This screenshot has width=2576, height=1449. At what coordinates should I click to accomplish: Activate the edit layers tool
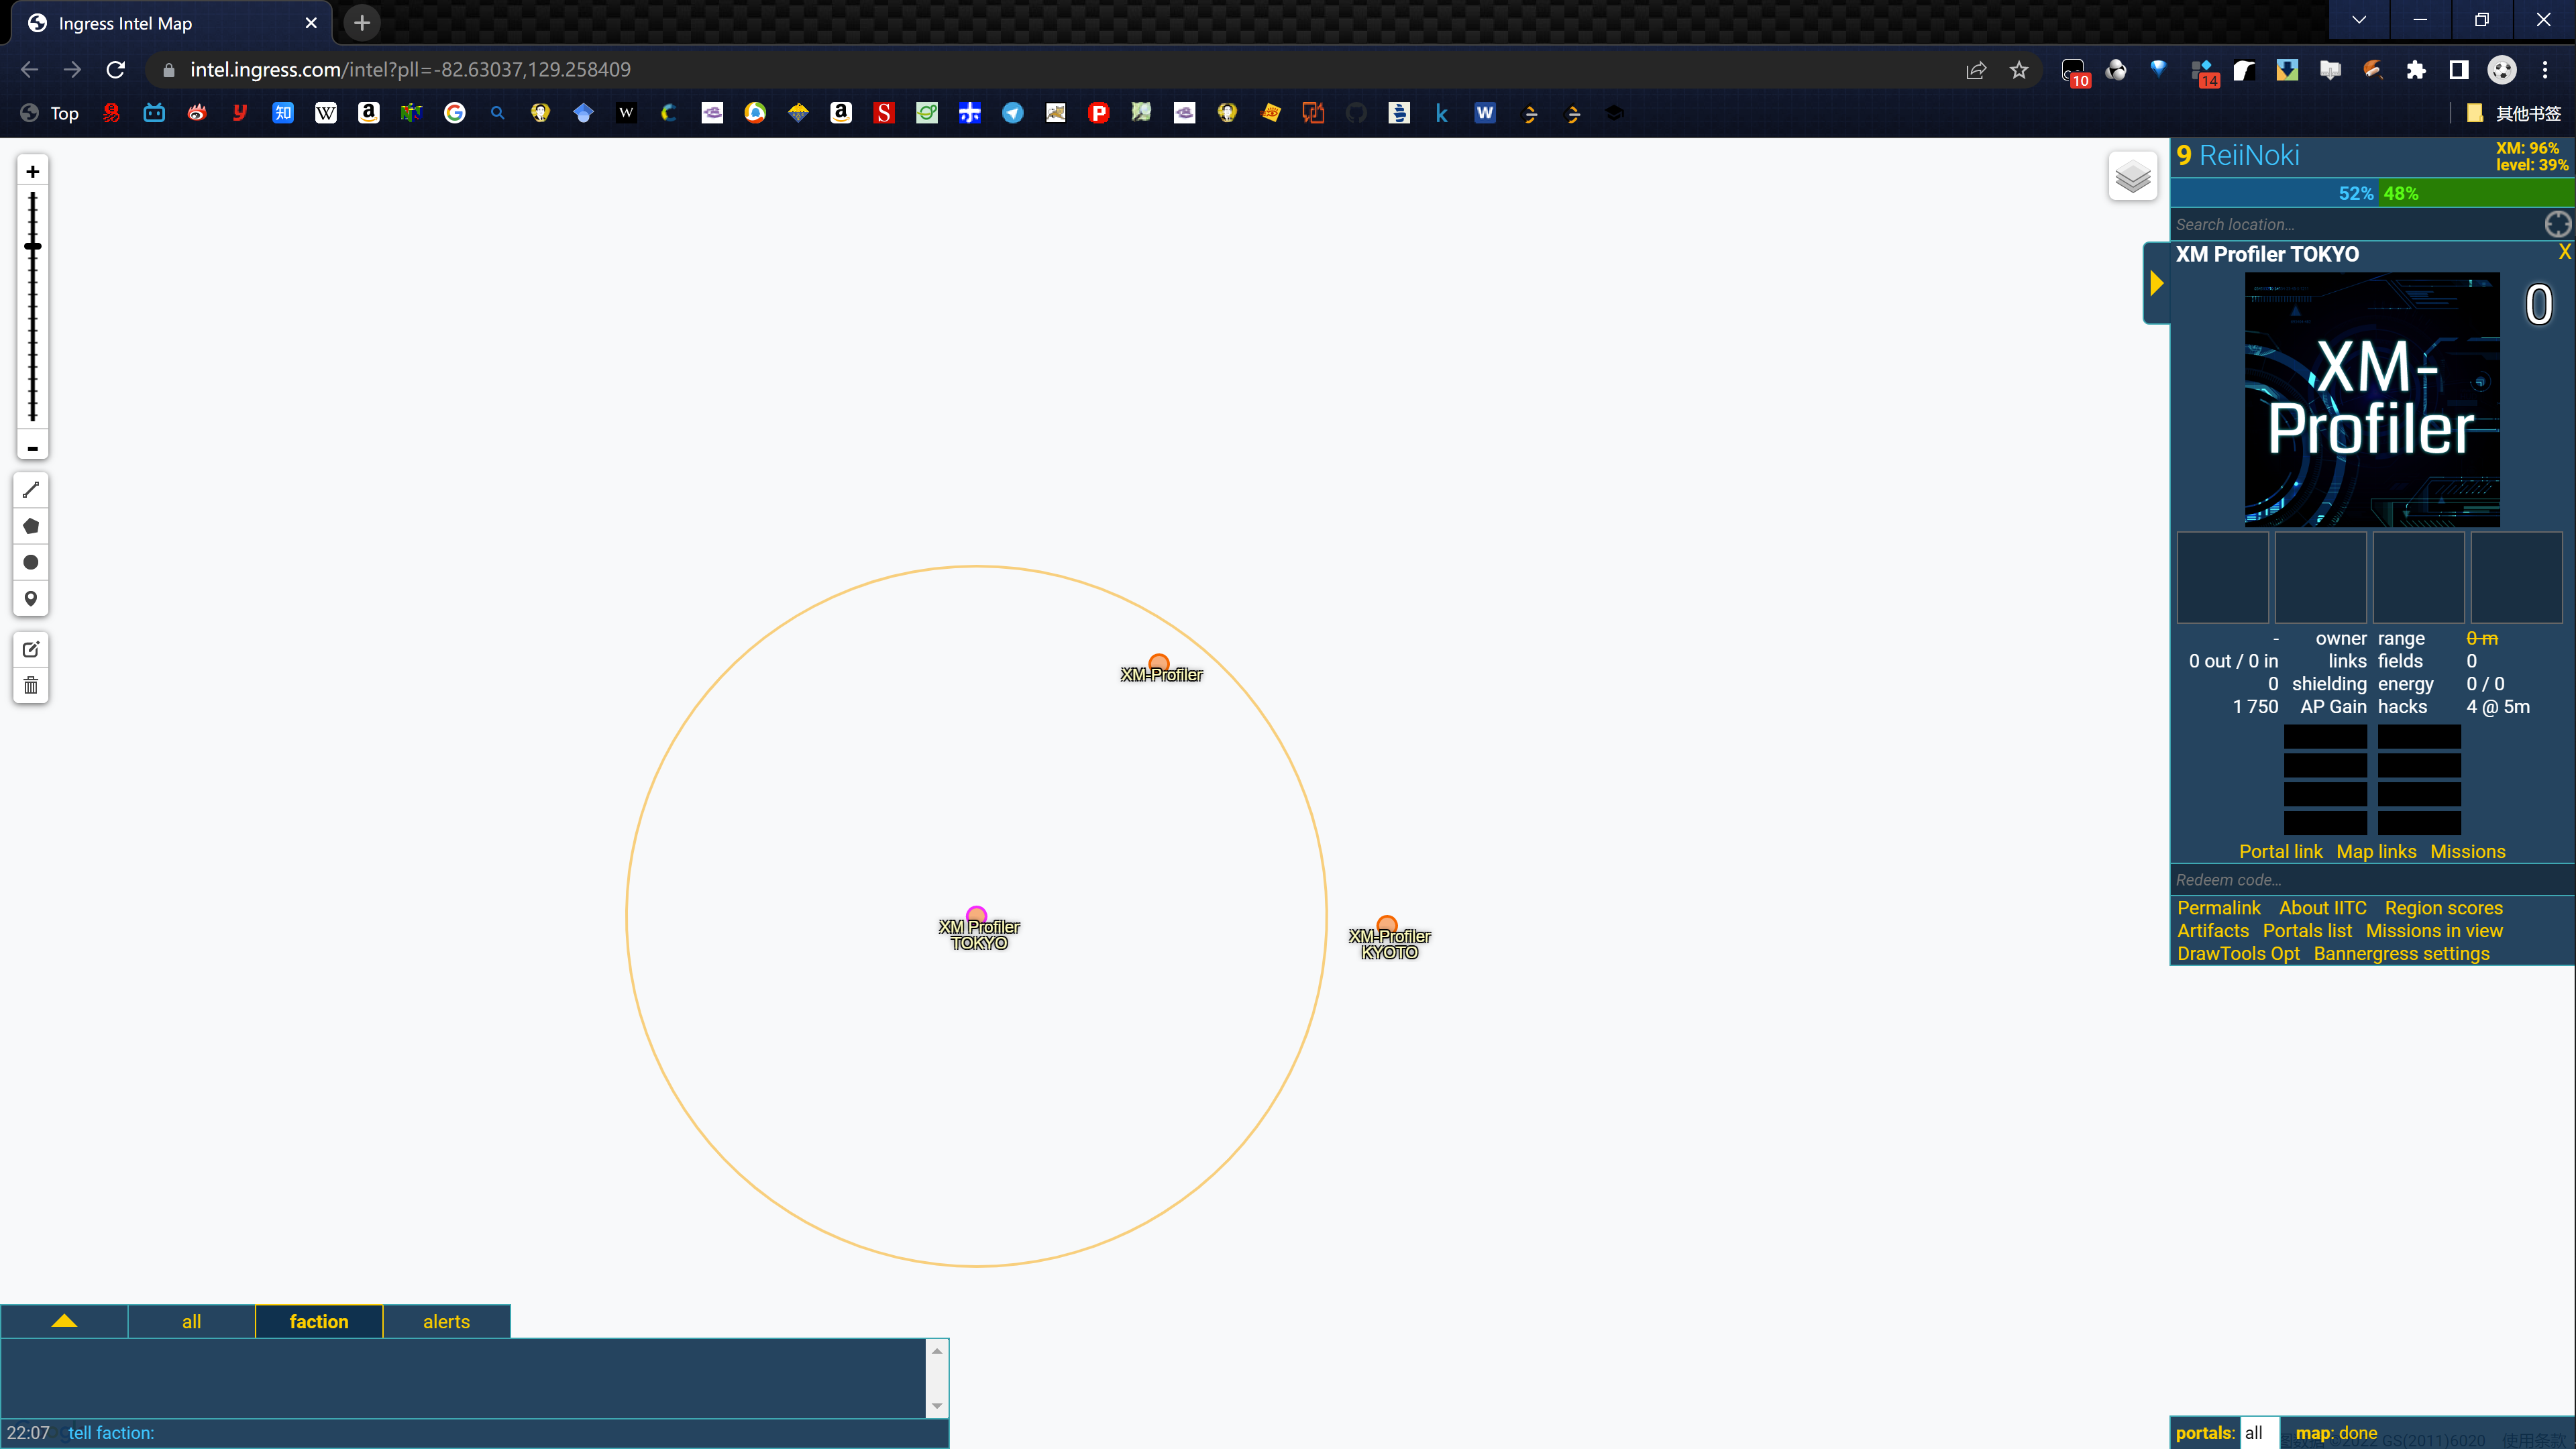31,649
